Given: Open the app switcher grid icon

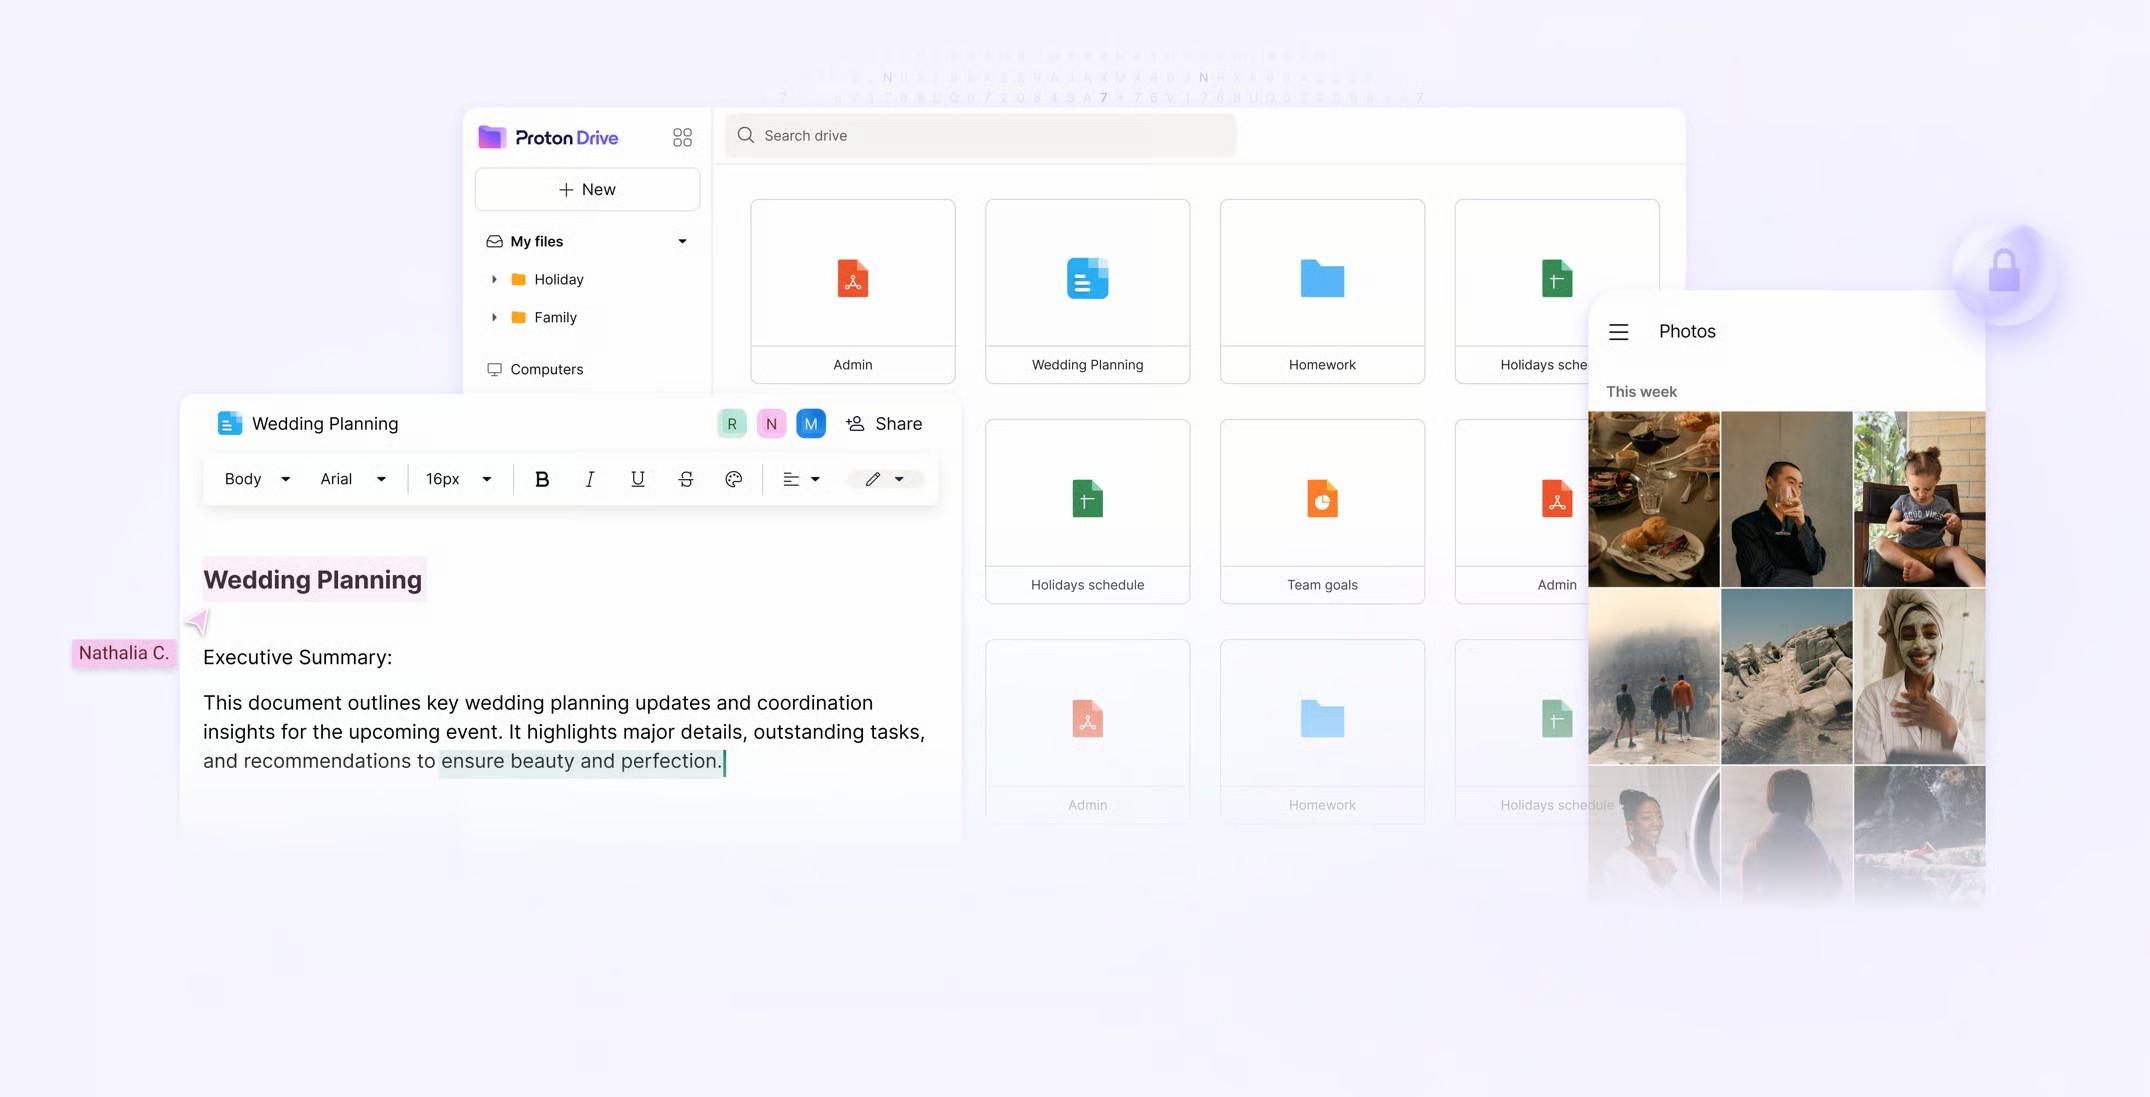Looking at the screenshot, I should 682,137.
